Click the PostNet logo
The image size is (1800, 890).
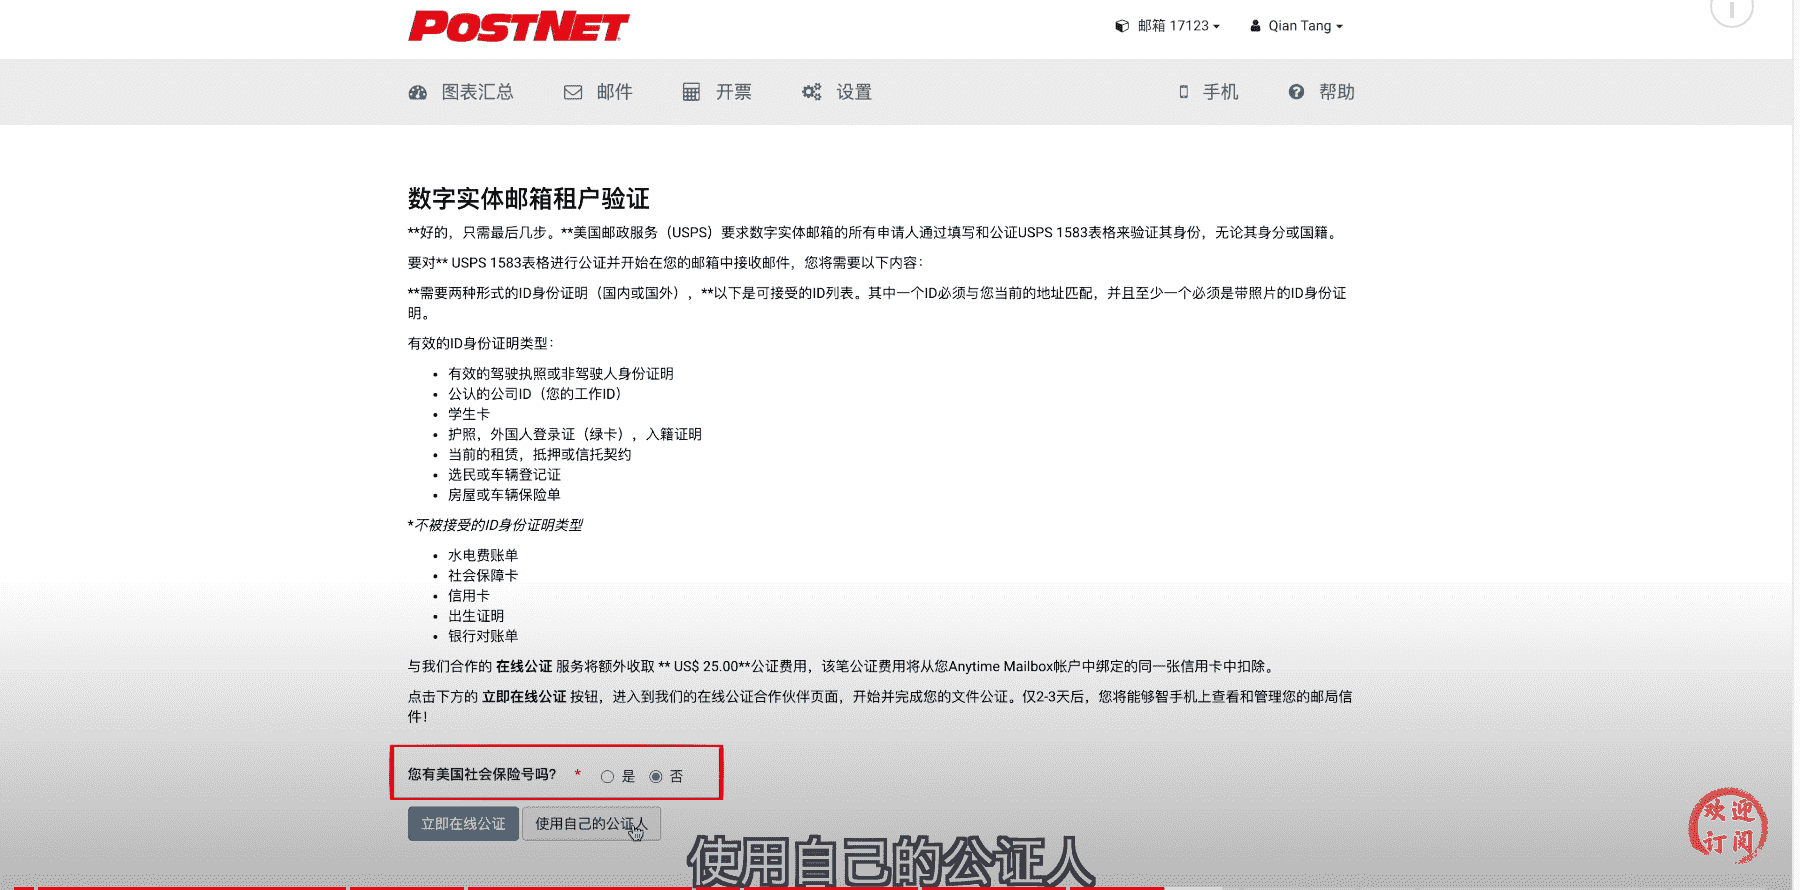click(518, 27)
